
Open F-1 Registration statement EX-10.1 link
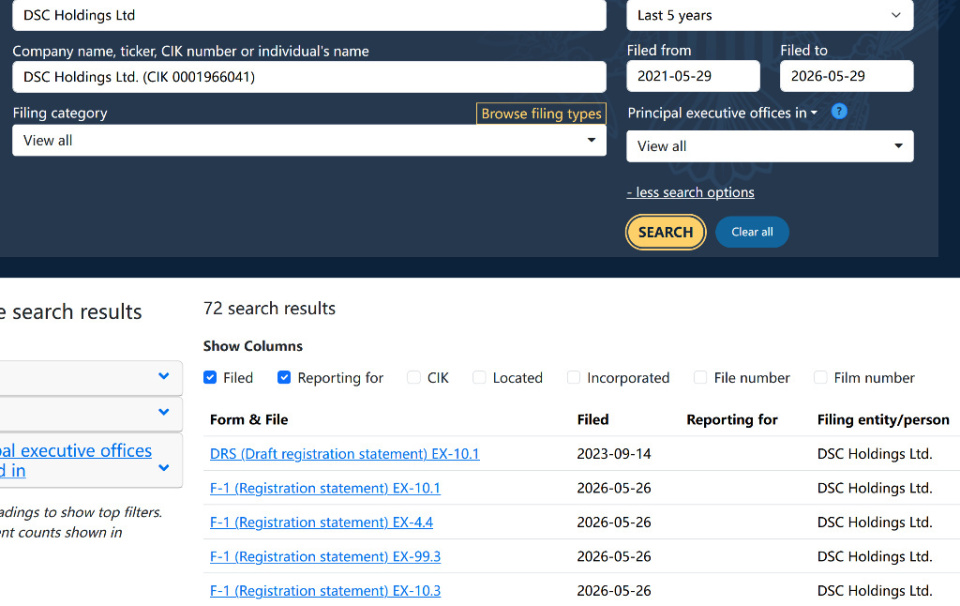point(325,488)
